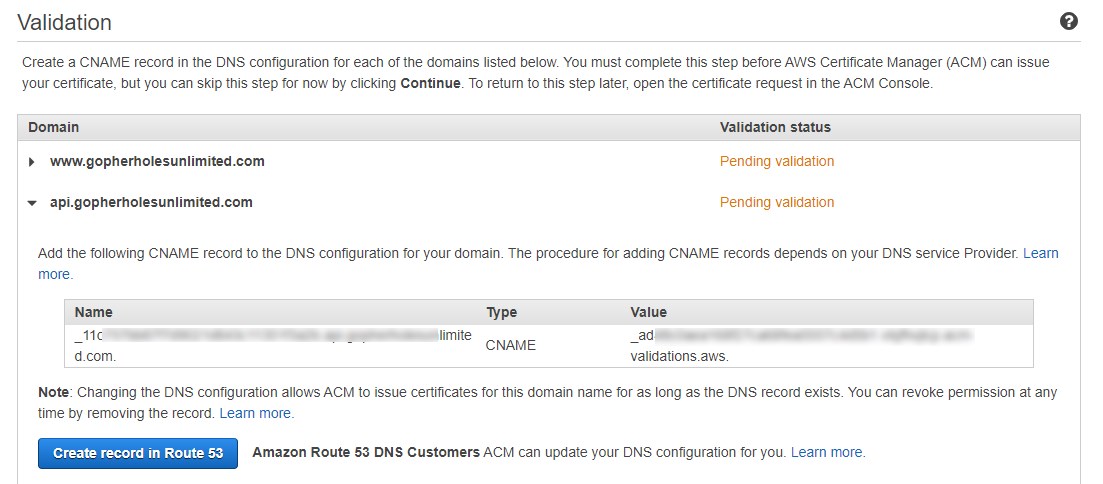Click the Validation page heading
The width and height of the screenshot is (1103, 484).
coord(65,22)
